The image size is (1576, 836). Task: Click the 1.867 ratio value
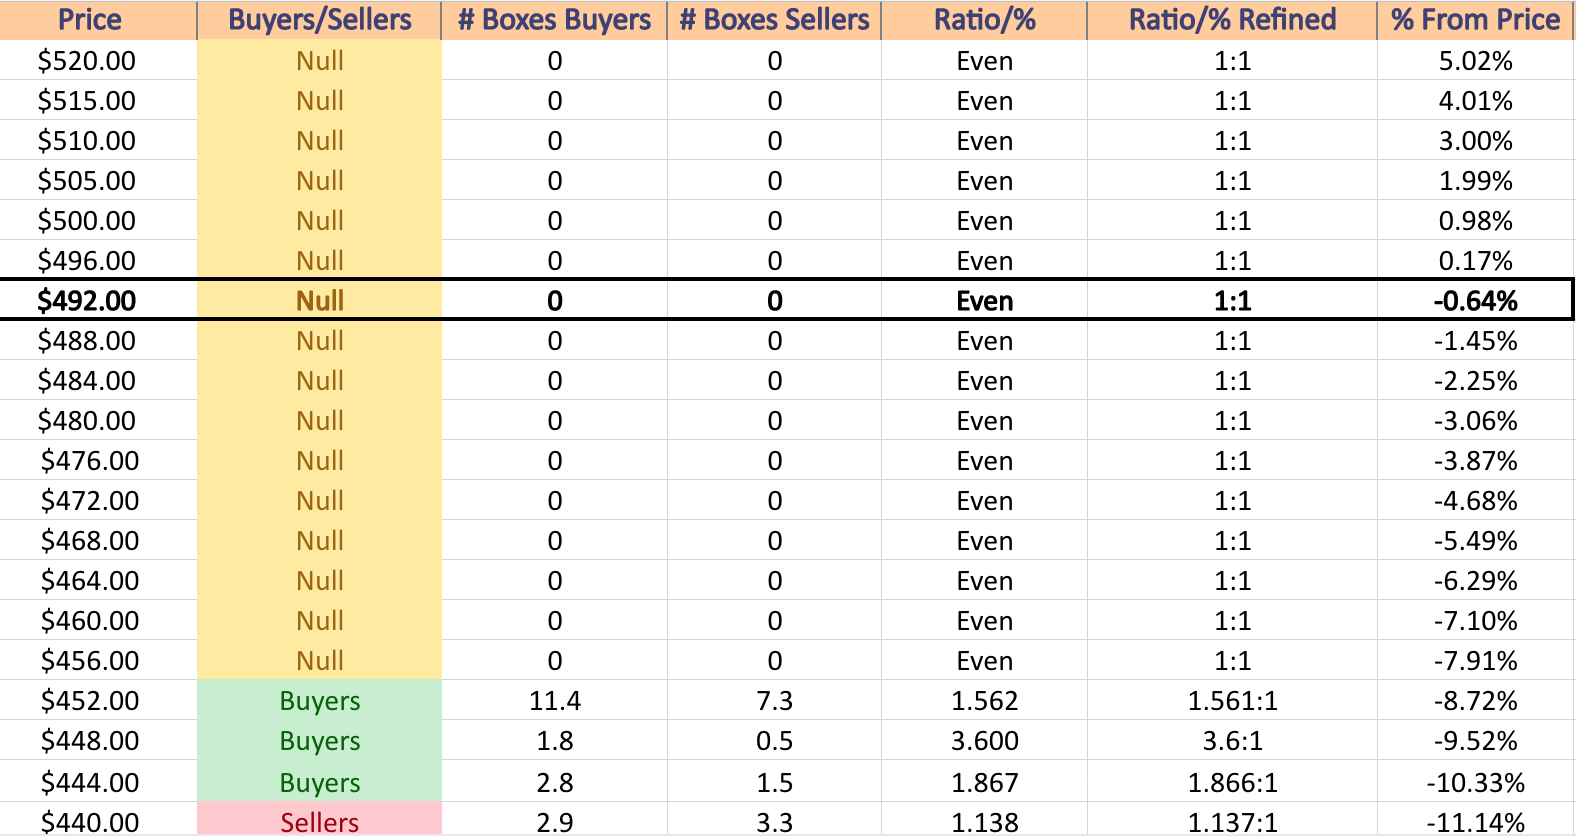[x=984, y=783]
